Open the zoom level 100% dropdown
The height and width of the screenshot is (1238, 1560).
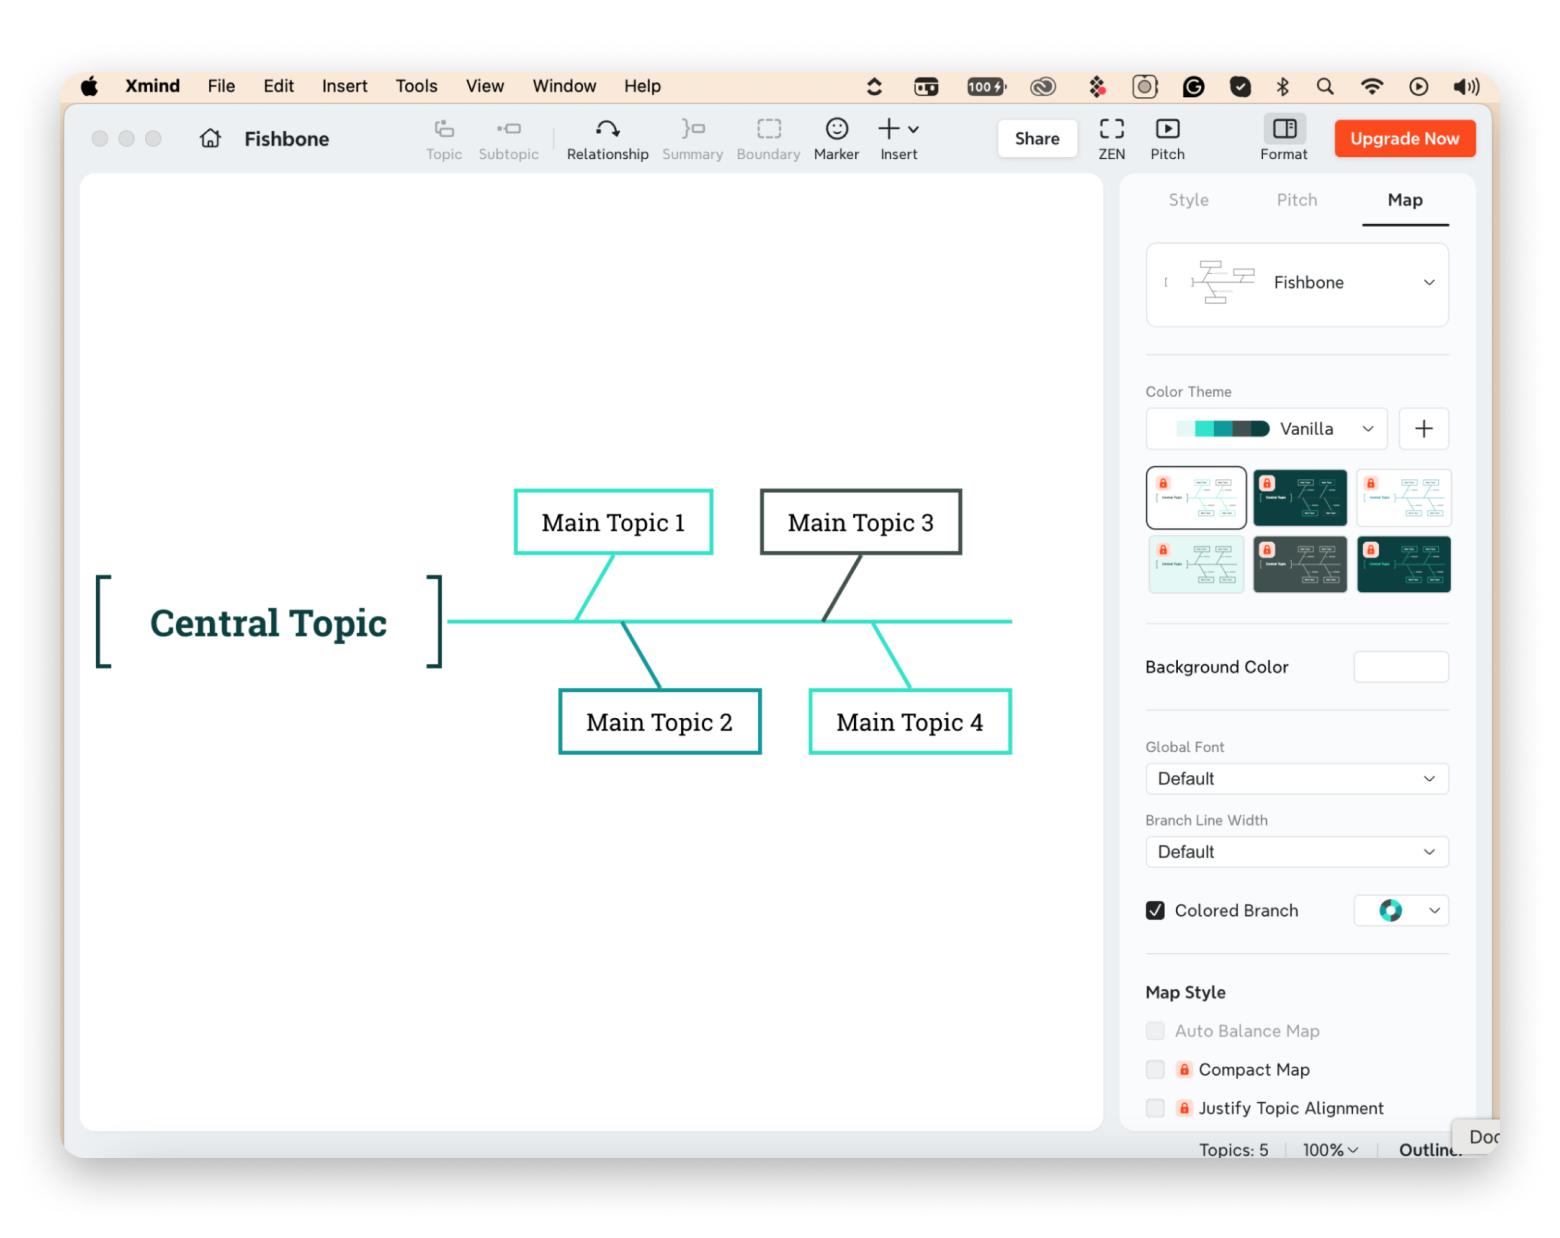[1330, 1149]
